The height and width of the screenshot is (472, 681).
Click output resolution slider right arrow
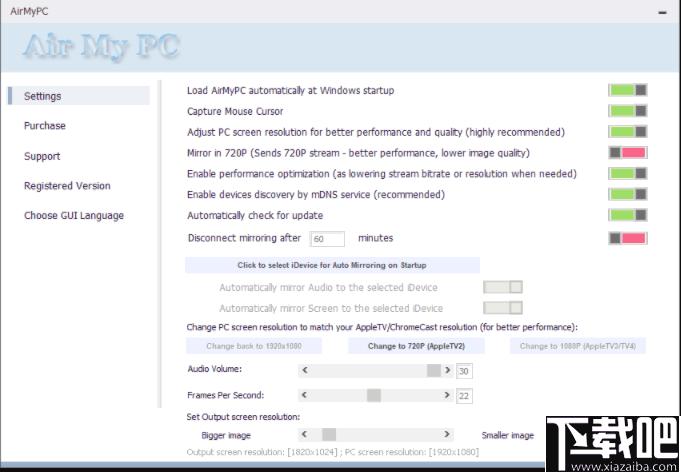tap(447, 434)
